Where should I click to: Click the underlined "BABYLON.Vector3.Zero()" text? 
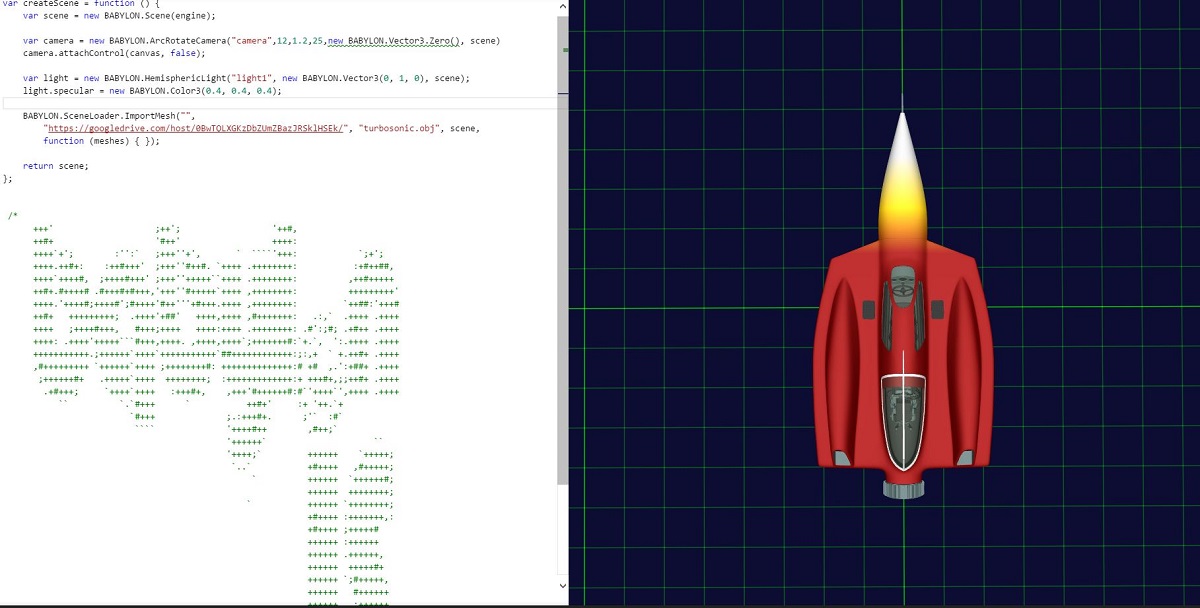(402, 41)
